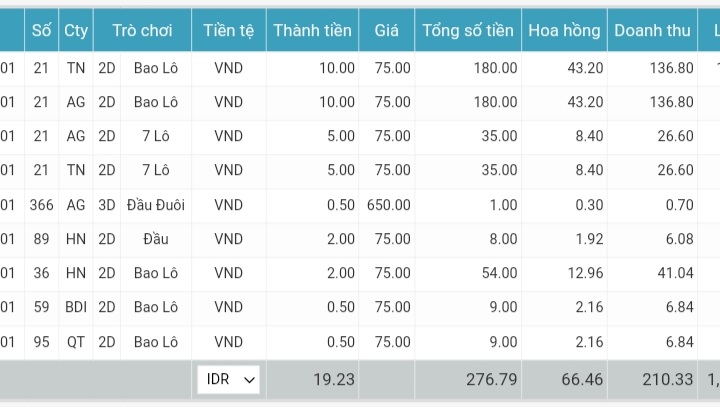Select the Đầu Đuôi game cell
Viewport: 720px width, 407px height.
tap(156, 205)
